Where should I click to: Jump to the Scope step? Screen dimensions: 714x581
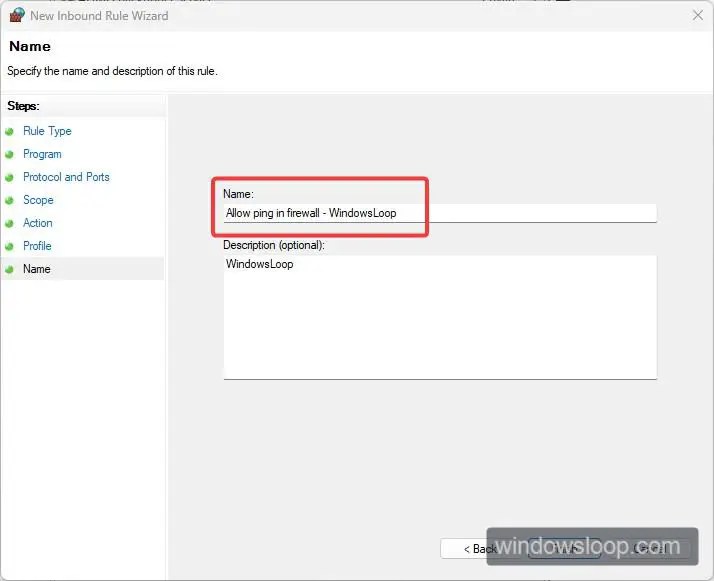coord(38,200)
